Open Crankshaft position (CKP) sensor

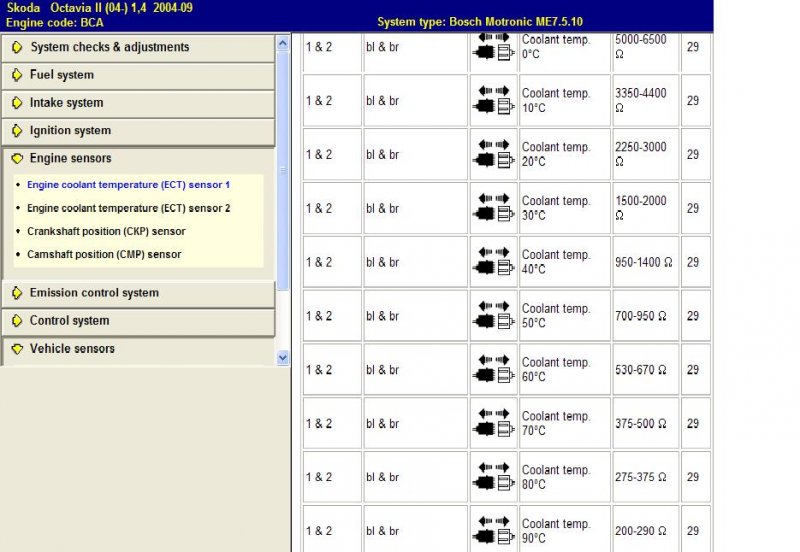(106, 231)
